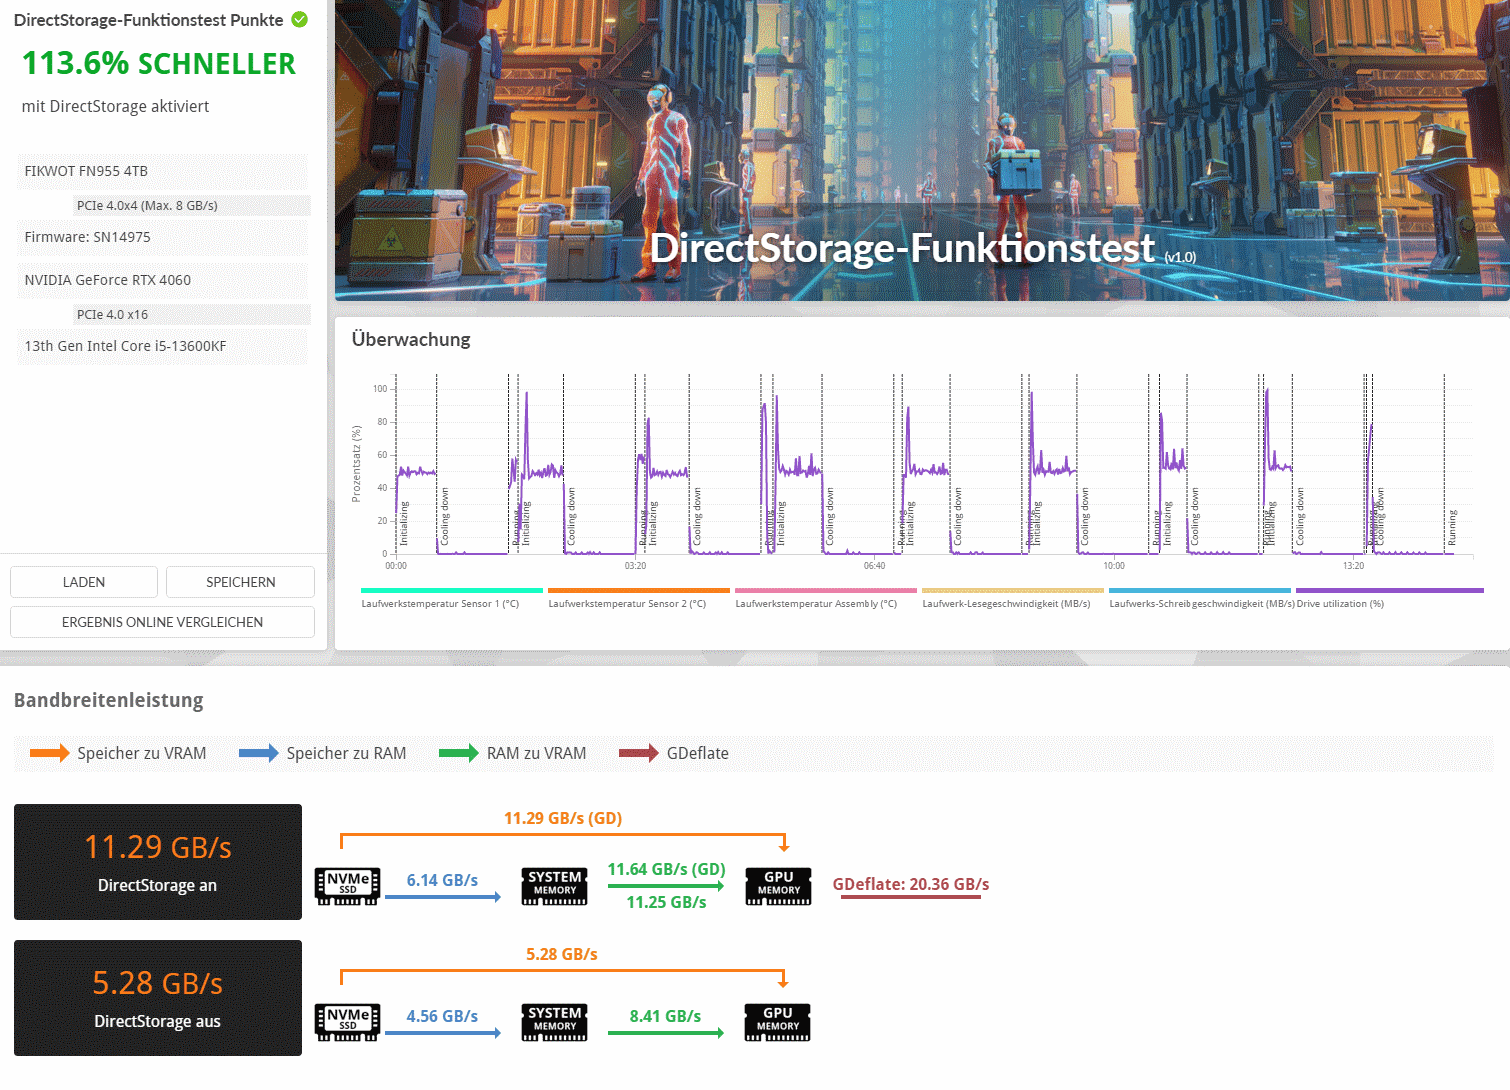Click the PCIe 4.0 x16 entry
Image resolution: width=1510 pixels, height=1090 pixels.
tap(192, 314)
